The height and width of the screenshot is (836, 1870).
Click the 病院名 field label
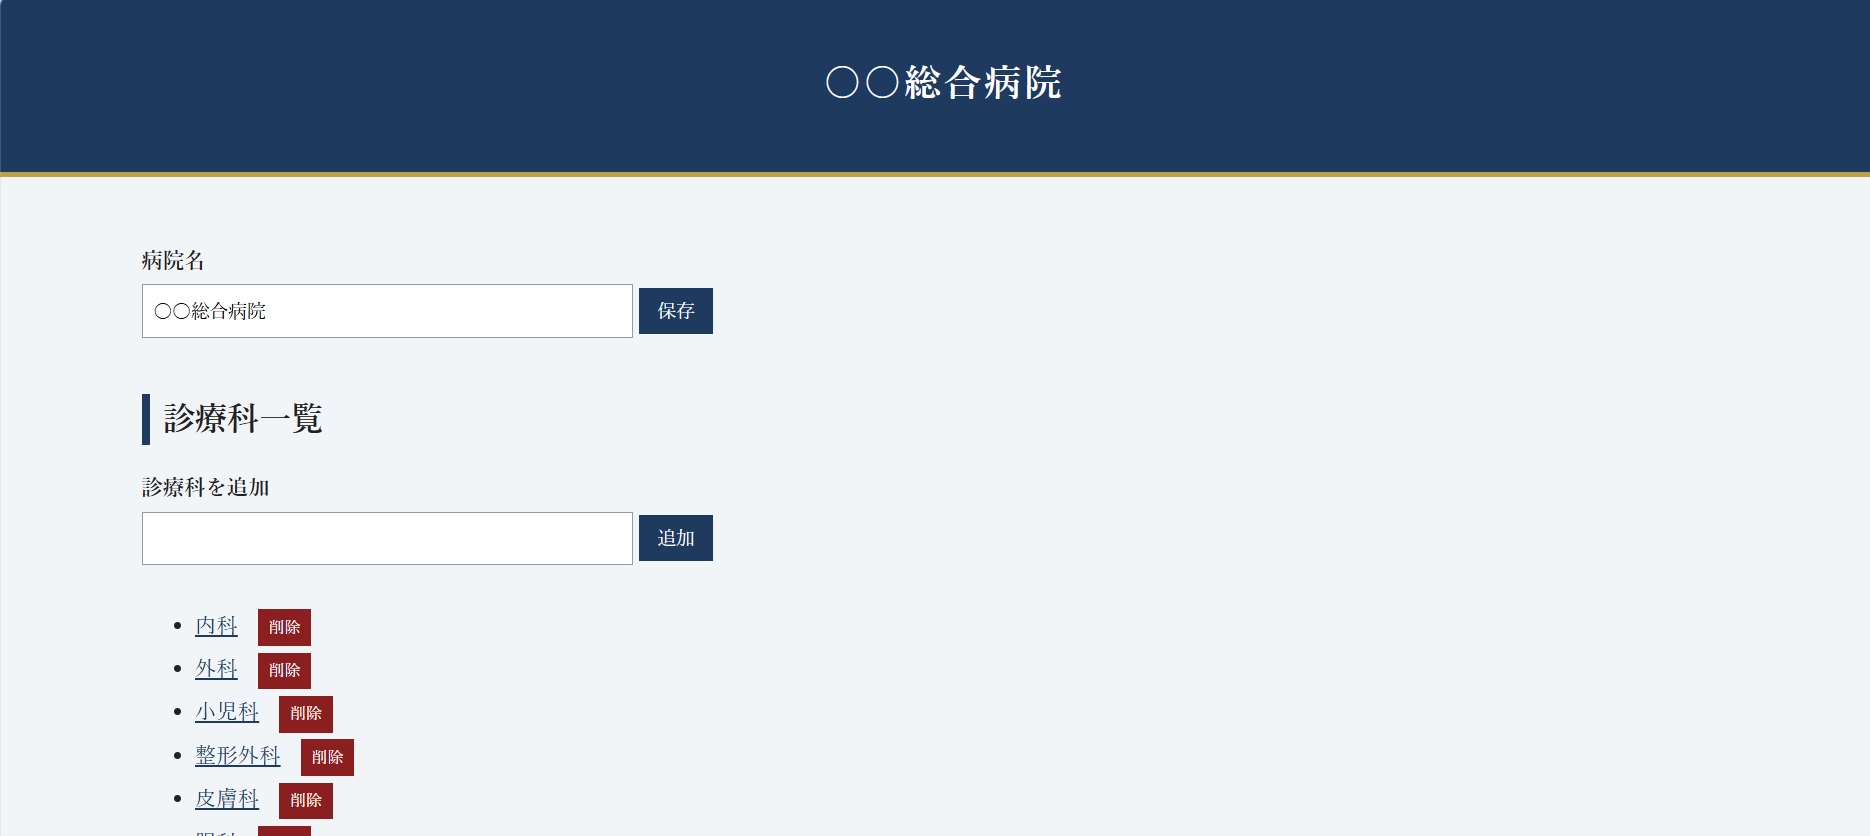pyautogui.click(x=173, y=261)
